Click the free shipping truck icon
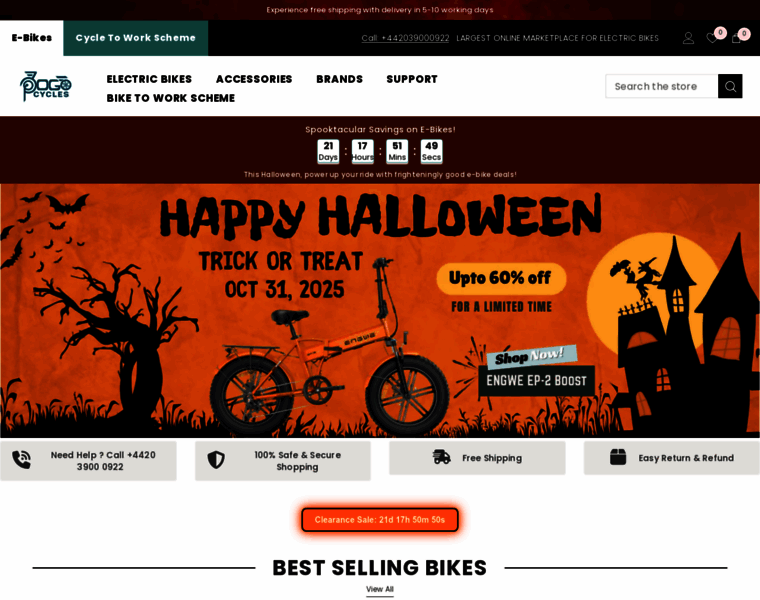760x600 pixels. coord(442,457)
